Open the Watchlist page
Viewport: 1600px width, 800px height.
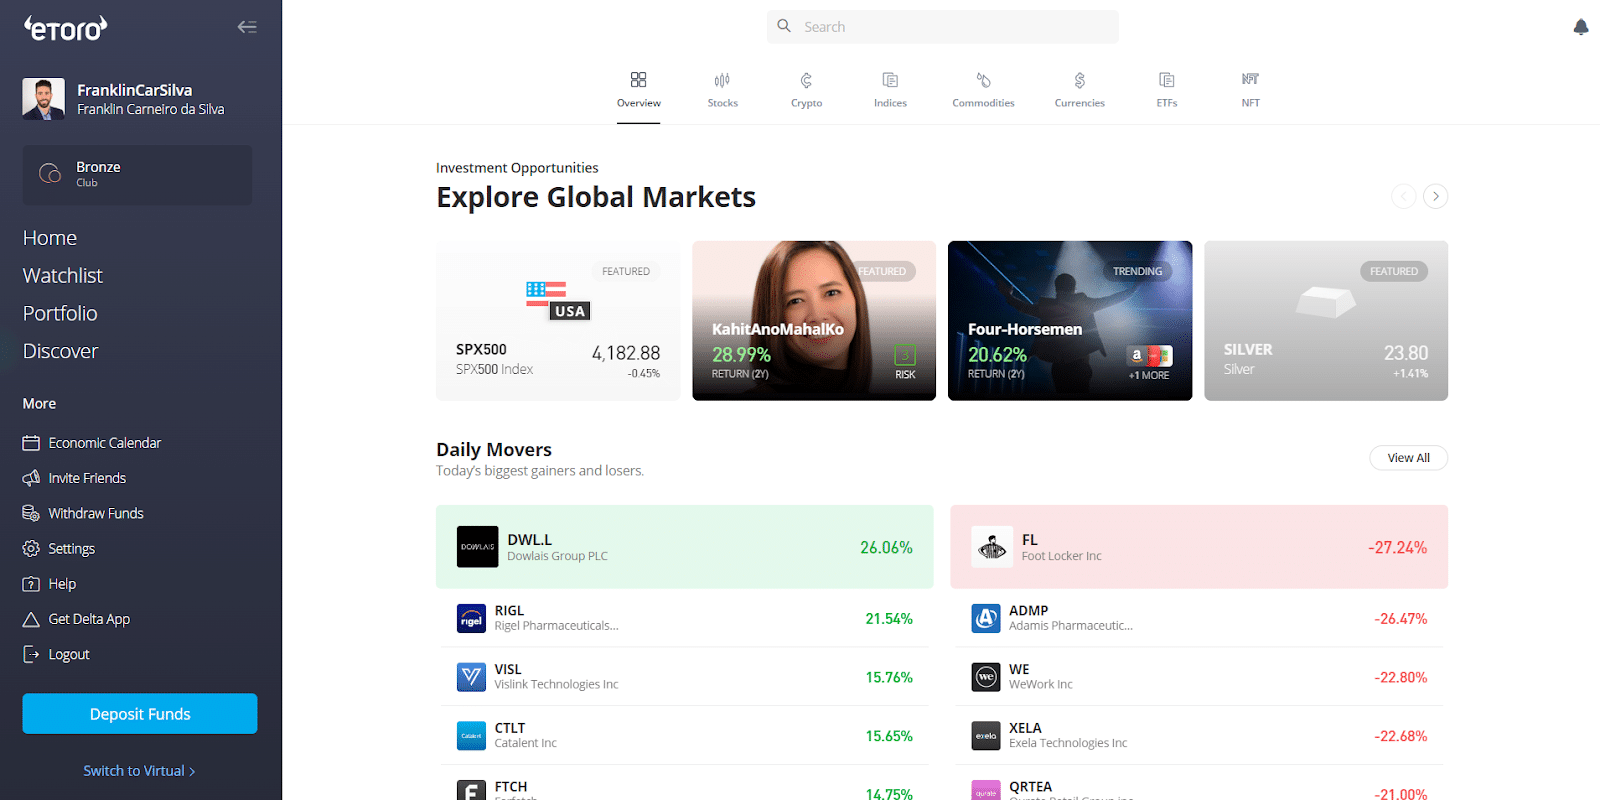pyautogui.click(x=63, y=275)
